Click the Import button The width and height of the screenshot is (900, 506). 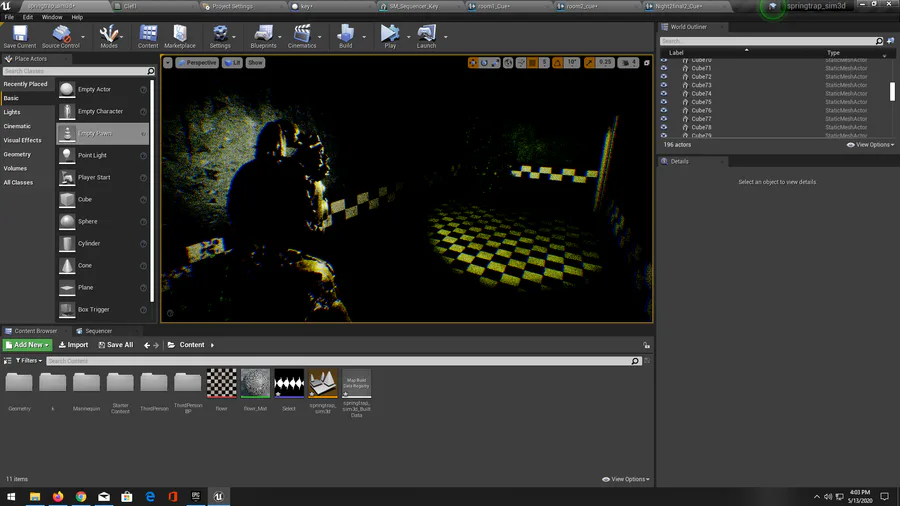(x=72, y=345)
